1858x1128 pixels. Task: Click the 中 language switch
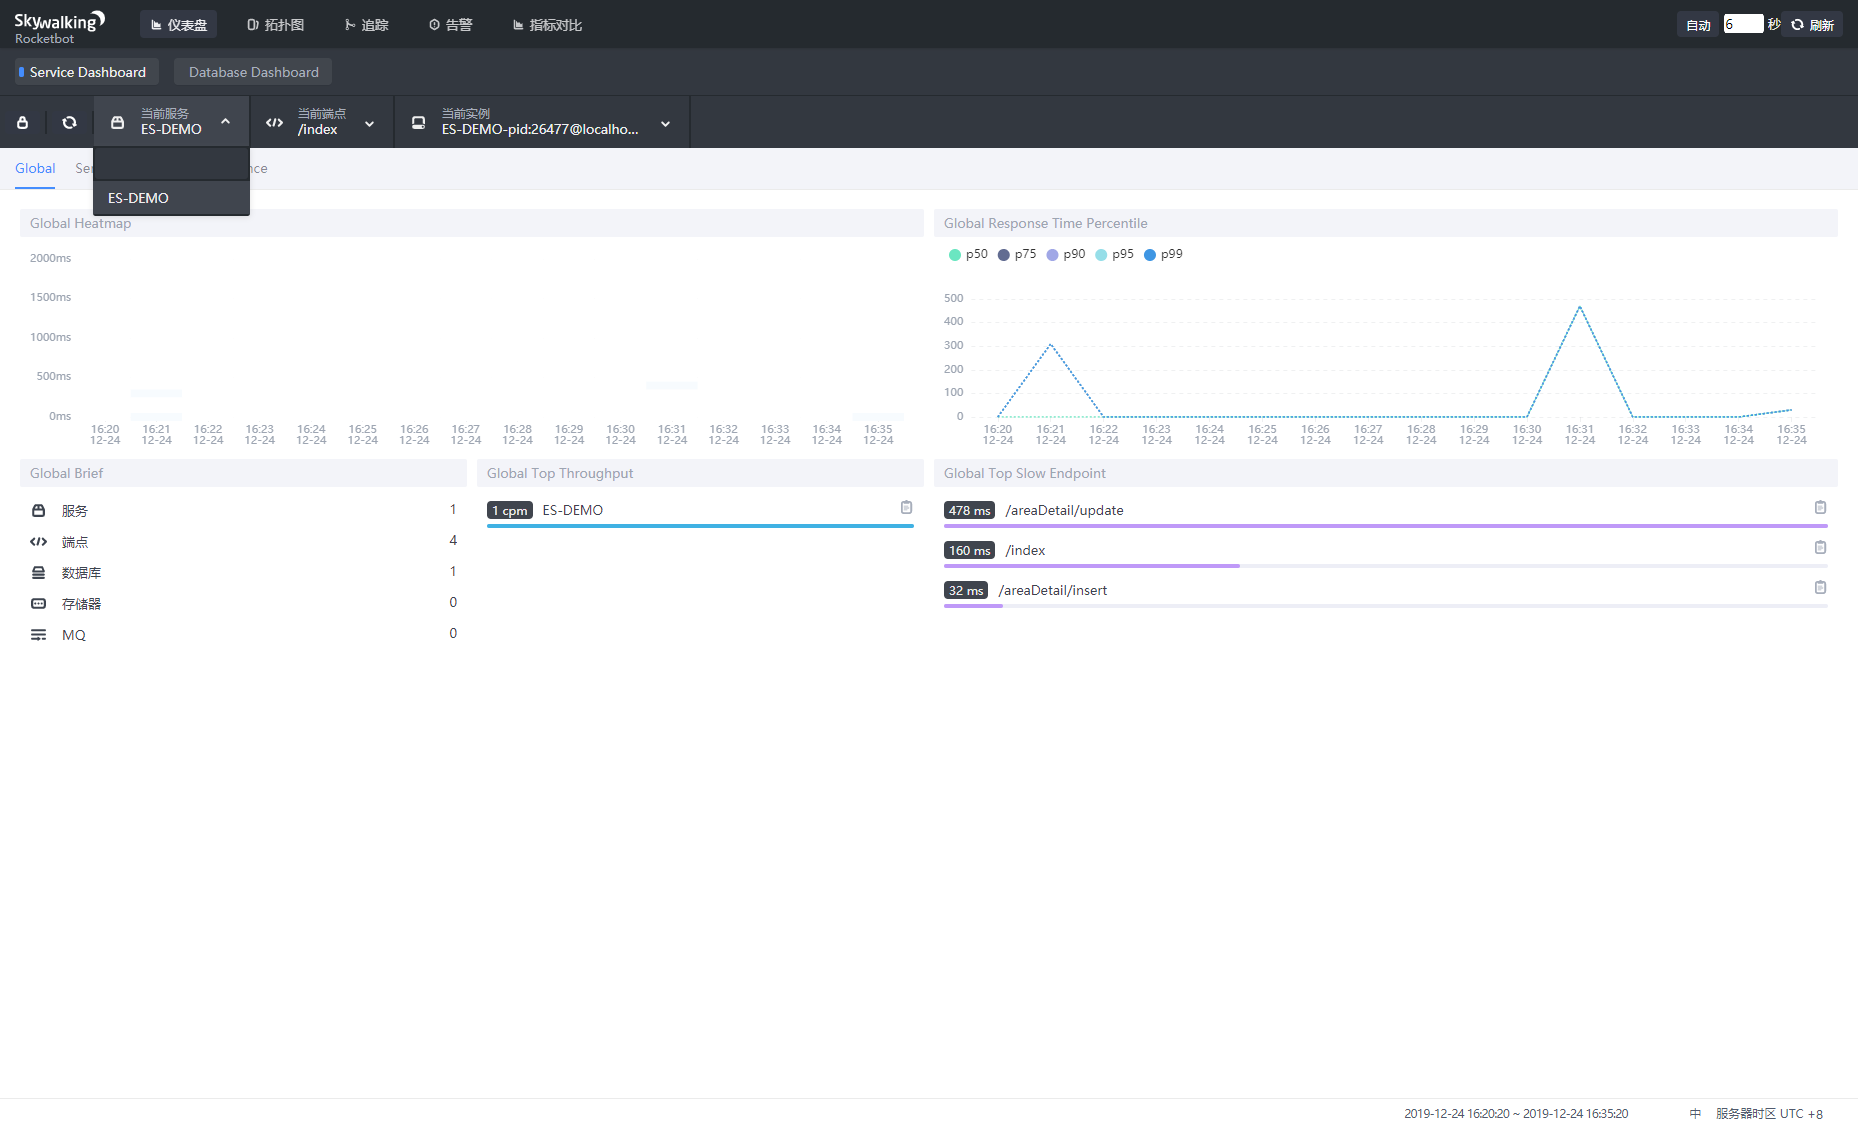point(1695,1113)
